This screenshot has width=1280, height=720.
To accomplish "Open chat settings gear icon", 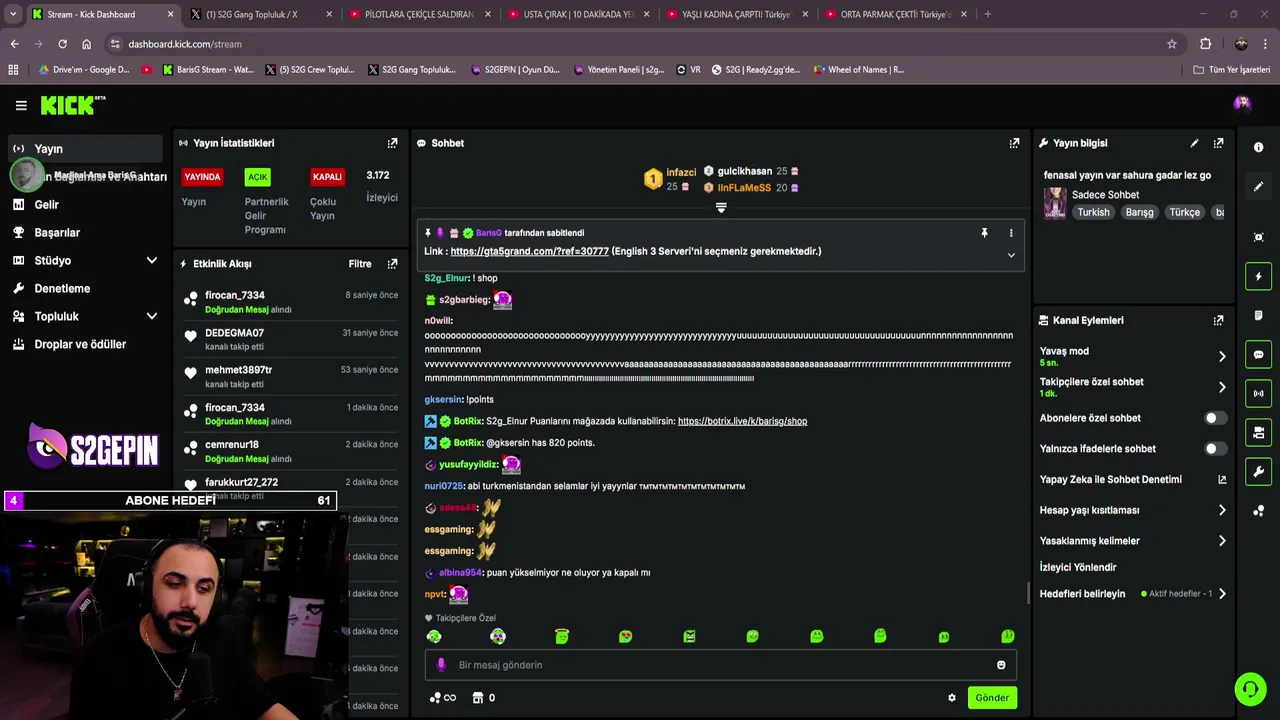I will click(952, 698).
